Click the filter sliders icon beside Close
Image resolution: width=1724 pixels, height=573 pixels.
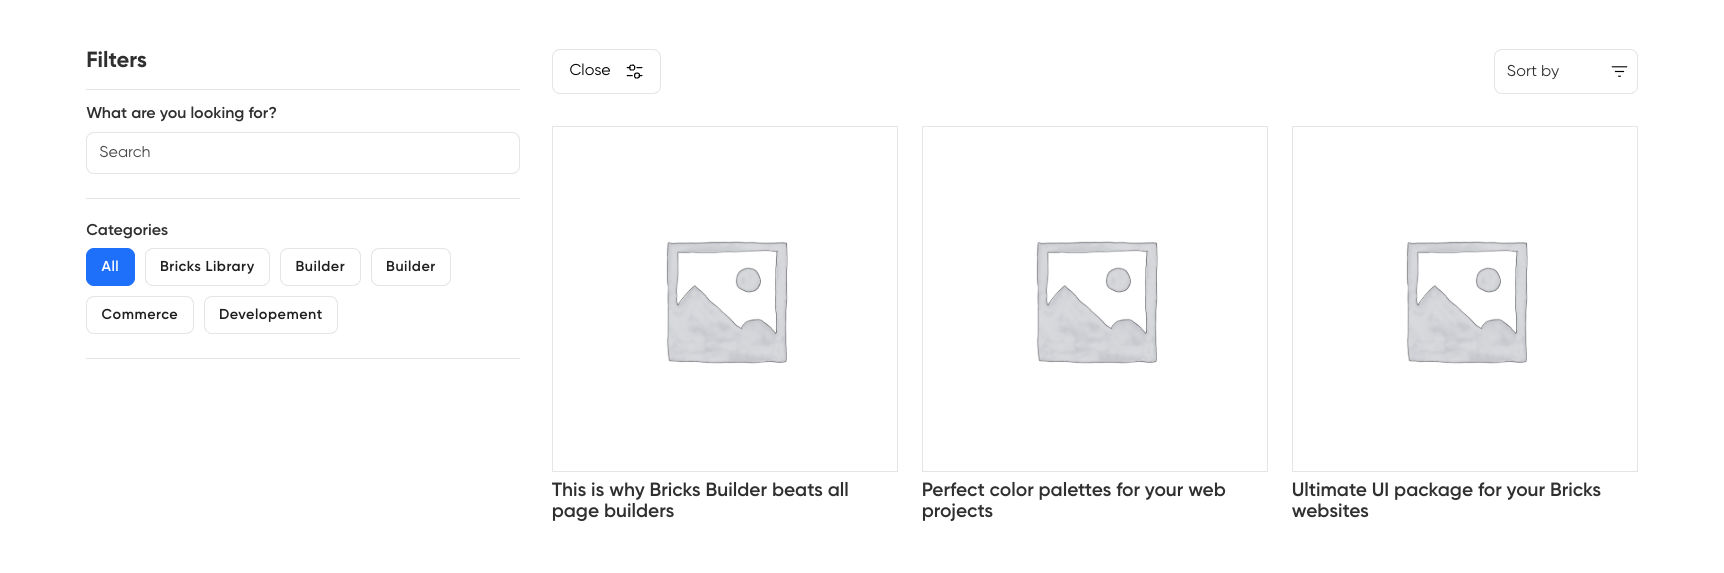click(634, 71)
